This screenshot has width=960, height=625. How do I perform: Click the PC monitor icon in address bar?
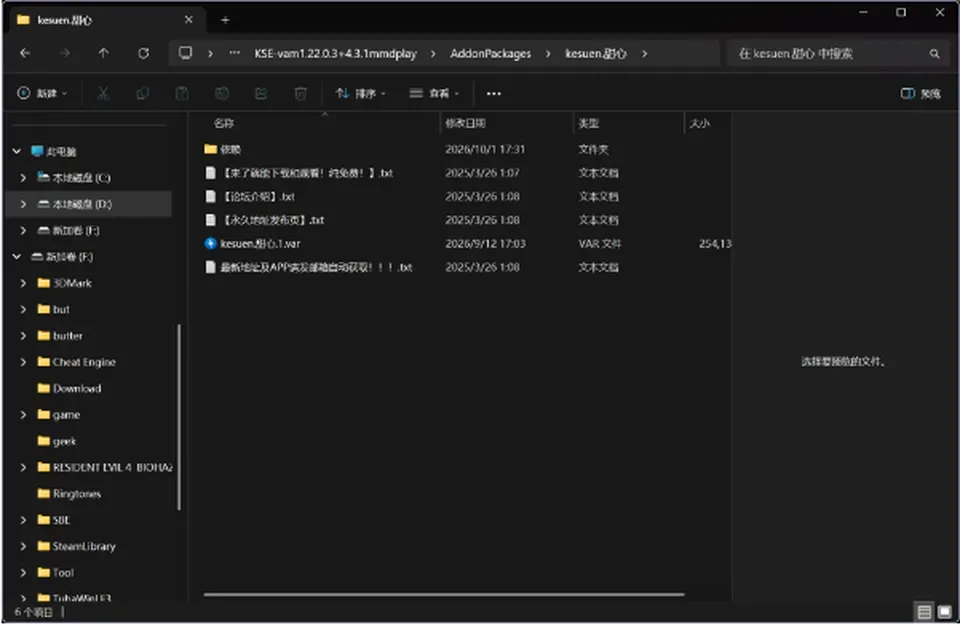pos(185,53)
